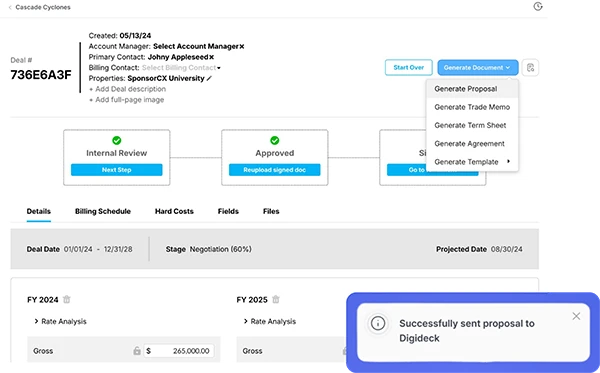Open the Generate Document dropdown

[x=478, y=67]
